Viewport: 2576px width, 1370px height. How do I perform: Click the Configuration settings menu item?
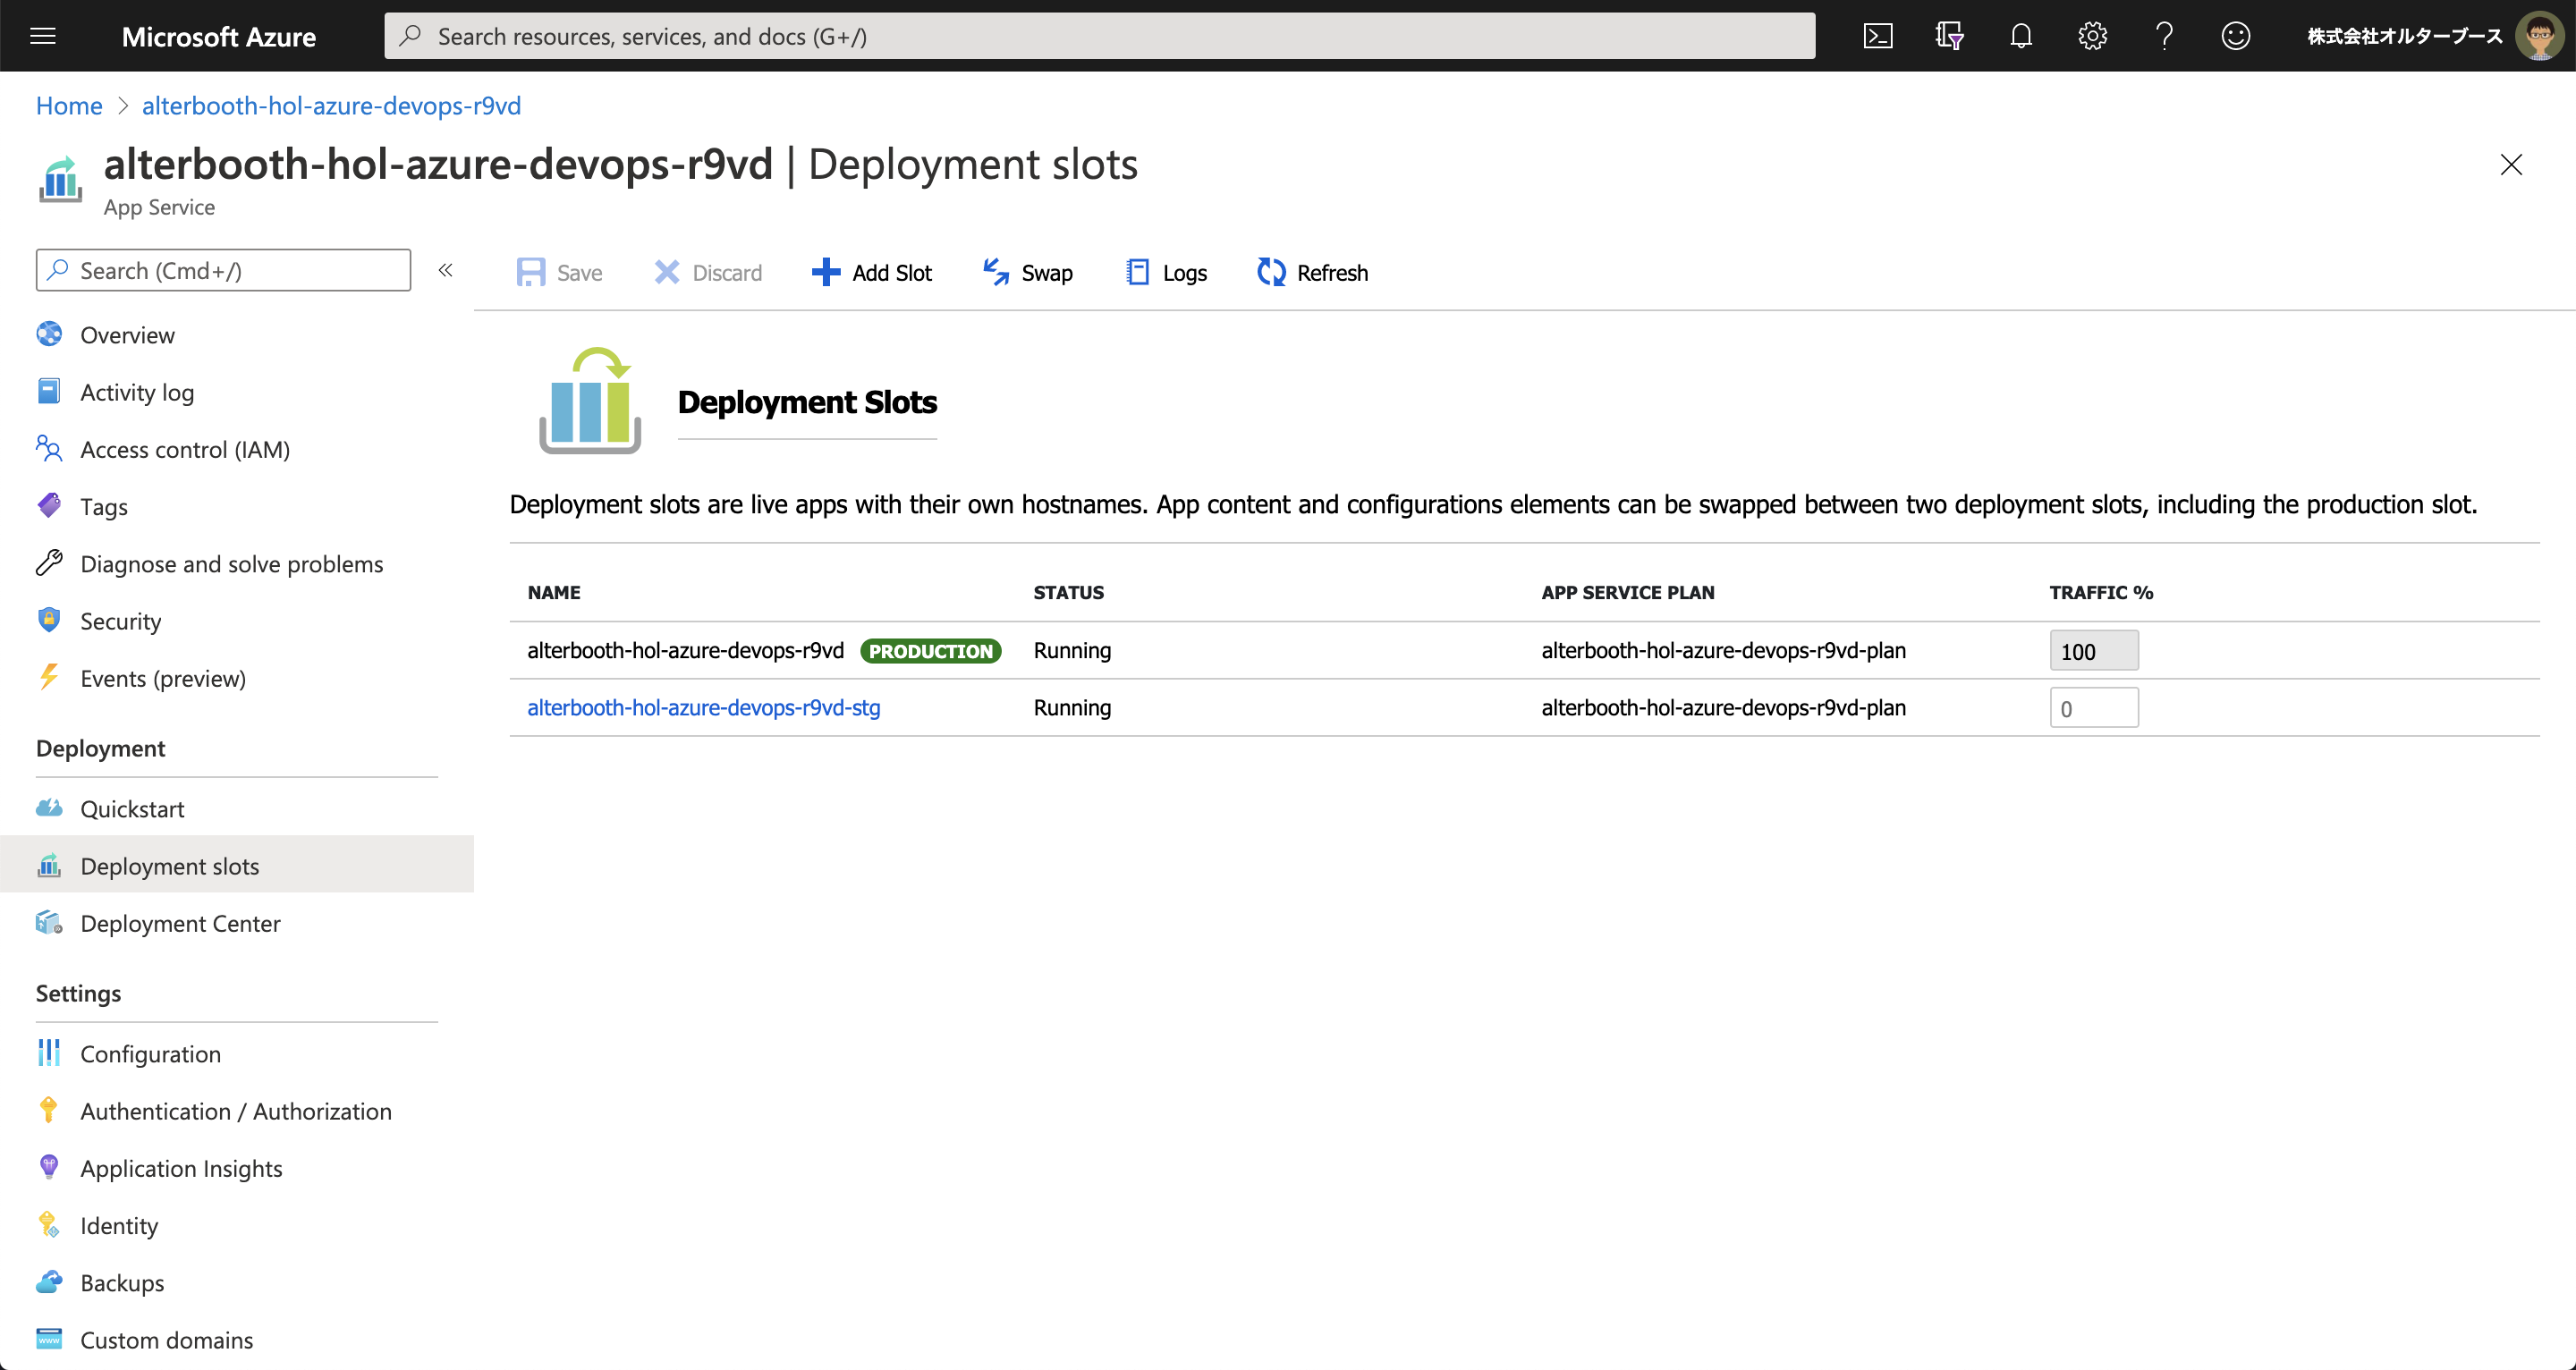click(150, 1052)
